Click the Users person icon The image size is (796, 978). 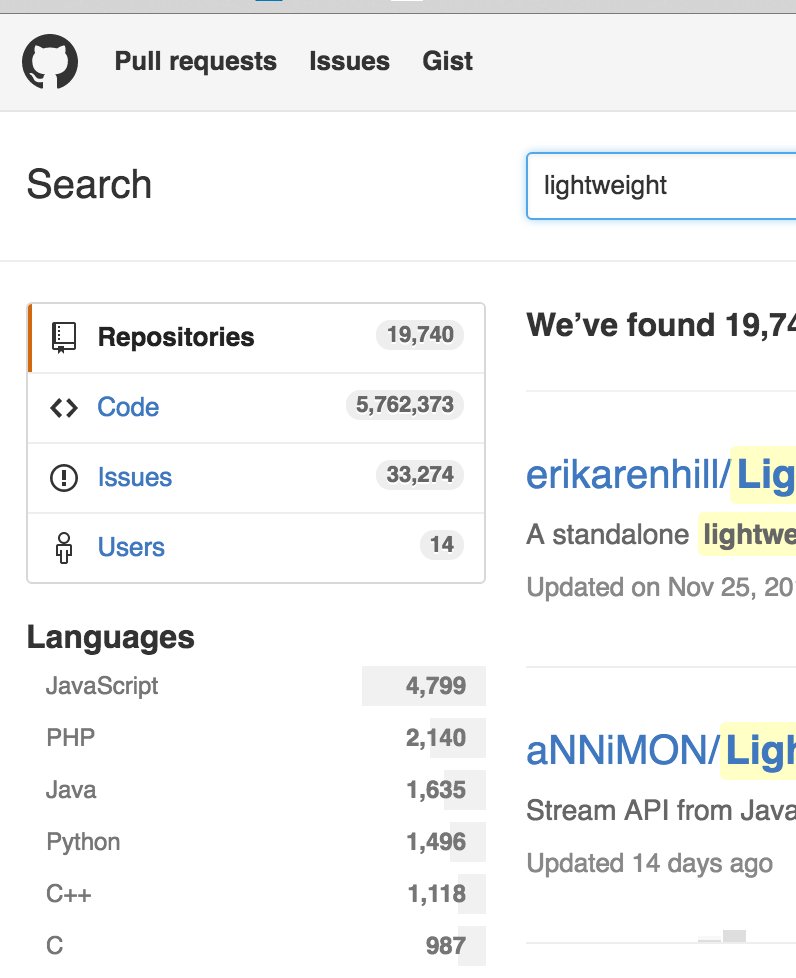click(x=64, y=548)
